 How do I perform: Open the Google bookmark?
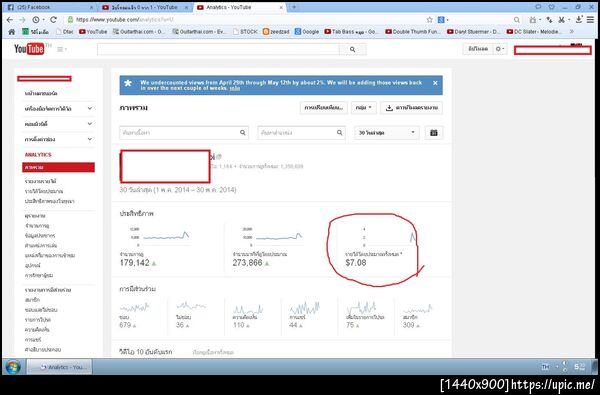click(x=307, y=32)
